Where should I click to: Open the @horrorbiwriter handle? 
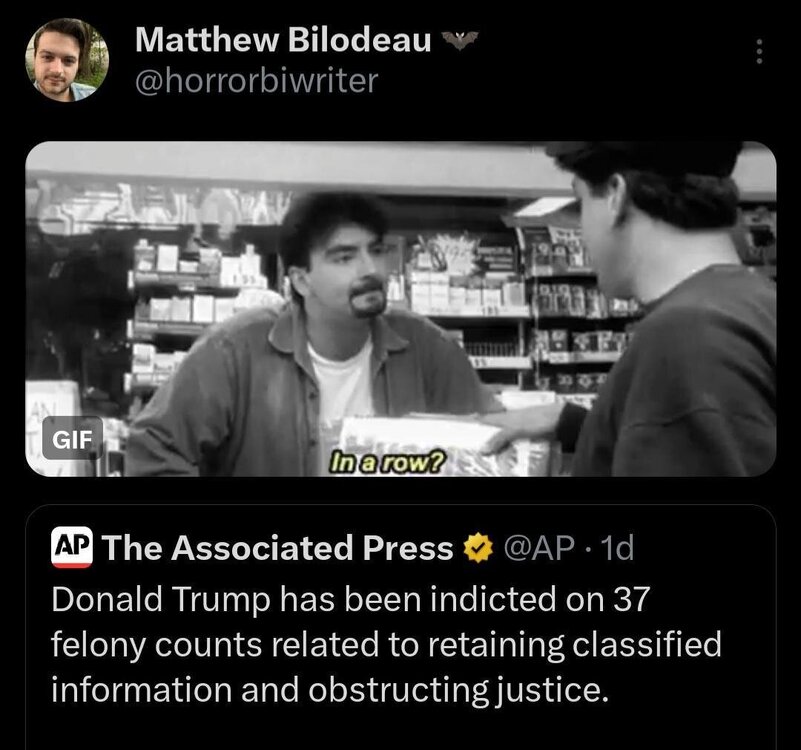(x=256, y=81)
